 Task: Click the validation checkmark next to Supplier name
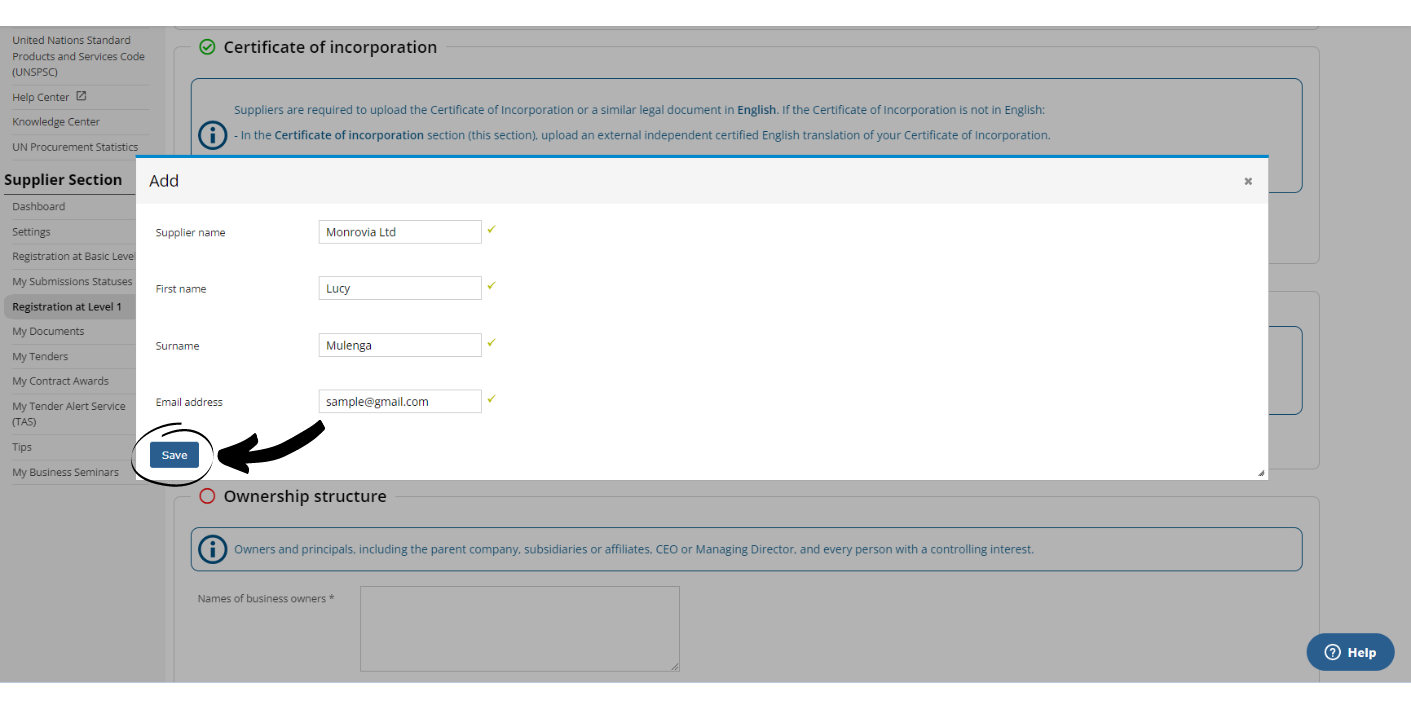pos(491,230)
